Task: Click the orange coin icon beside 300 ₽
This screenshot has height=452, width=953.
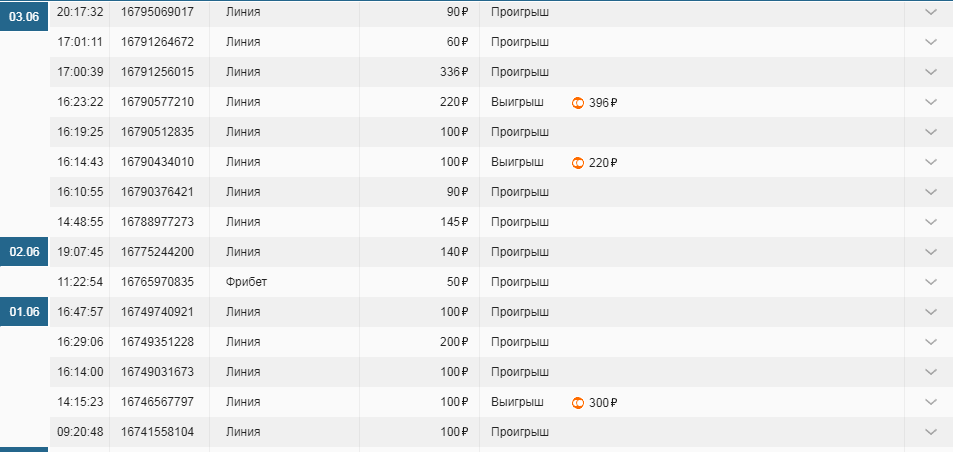Action: pos(578,402)
